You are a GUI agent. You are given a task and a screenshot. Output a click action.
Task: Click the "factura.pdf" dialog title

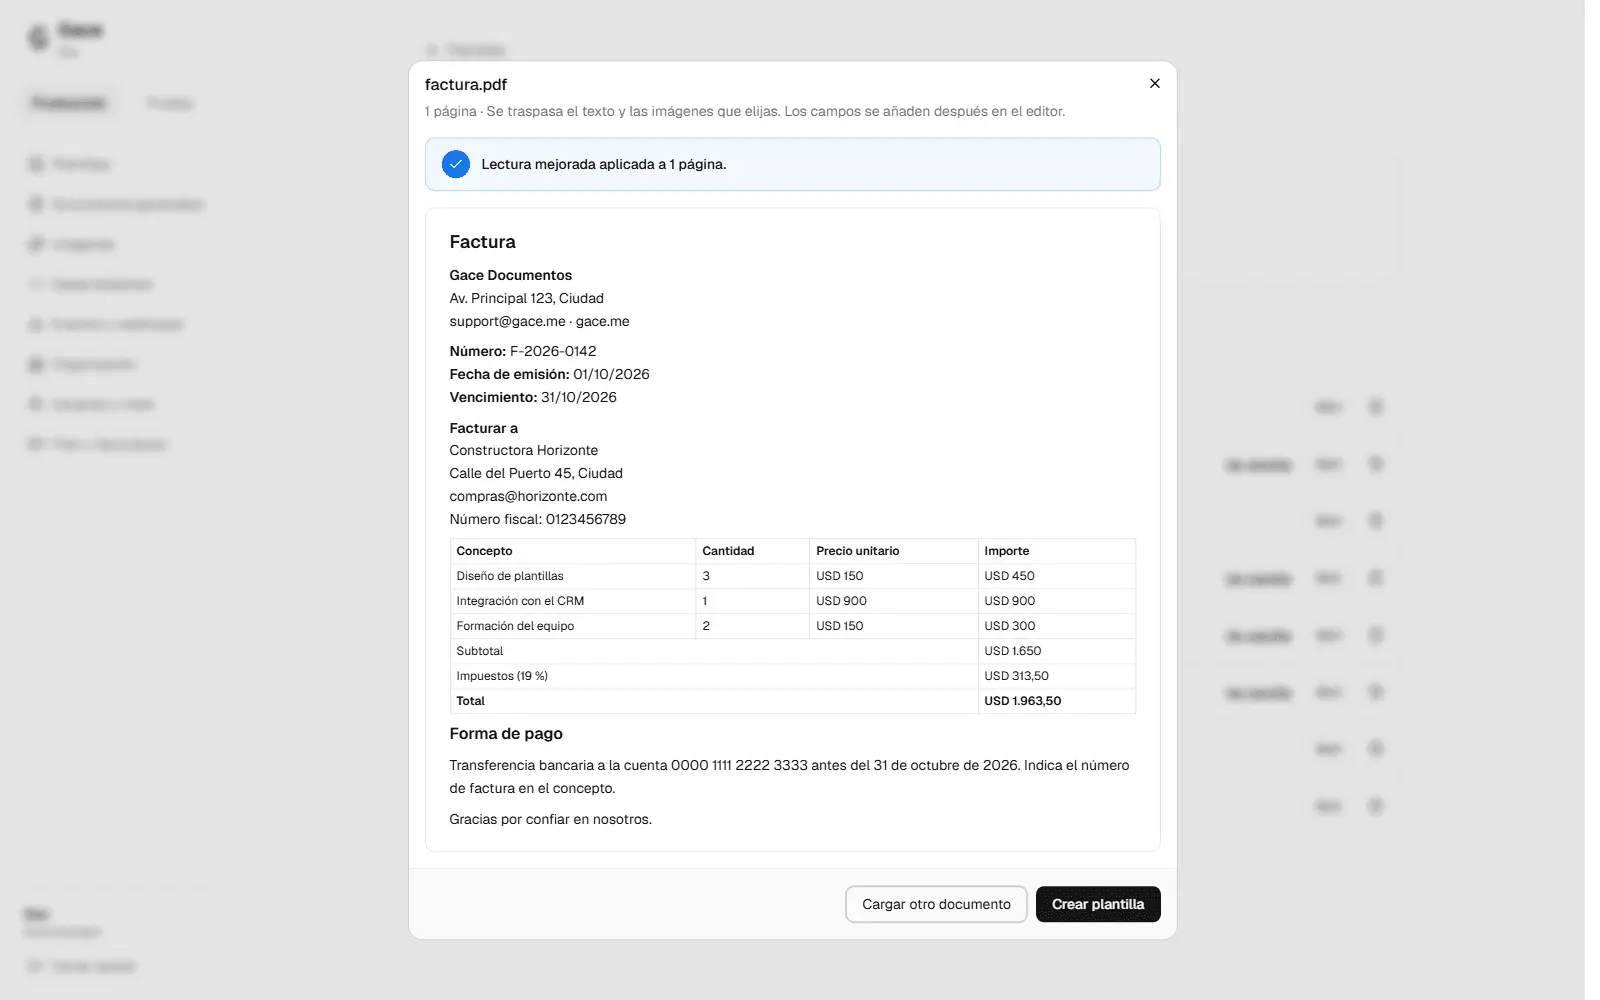coord(466,85)
